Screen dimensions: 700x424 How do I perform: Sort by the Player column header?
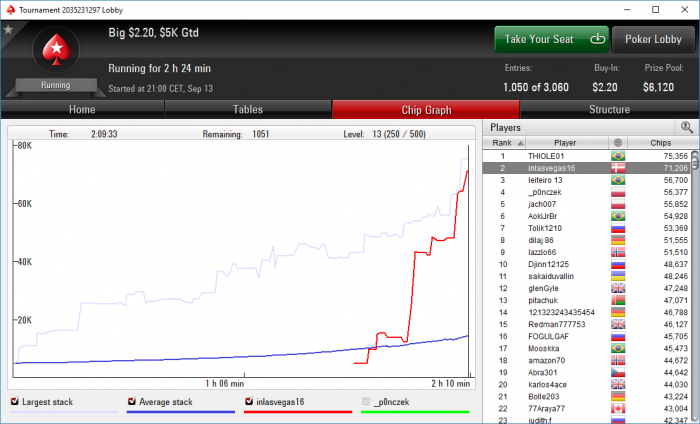[565, 143]
